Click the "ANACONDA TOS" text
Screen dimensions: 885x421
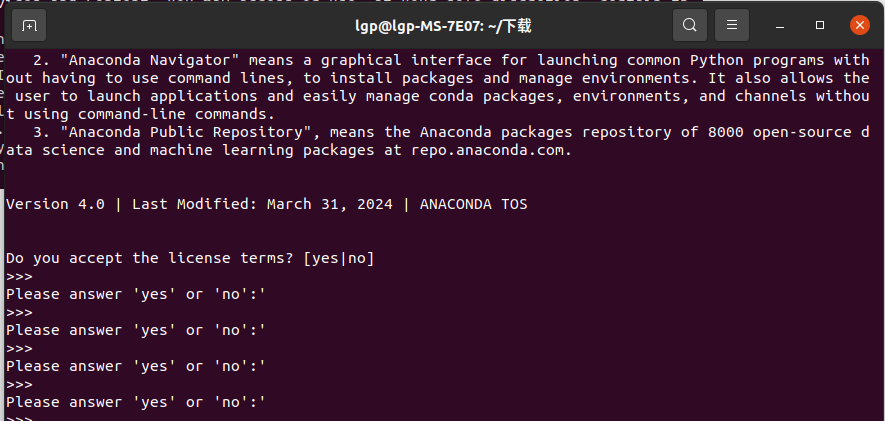[x=474, y=204]
